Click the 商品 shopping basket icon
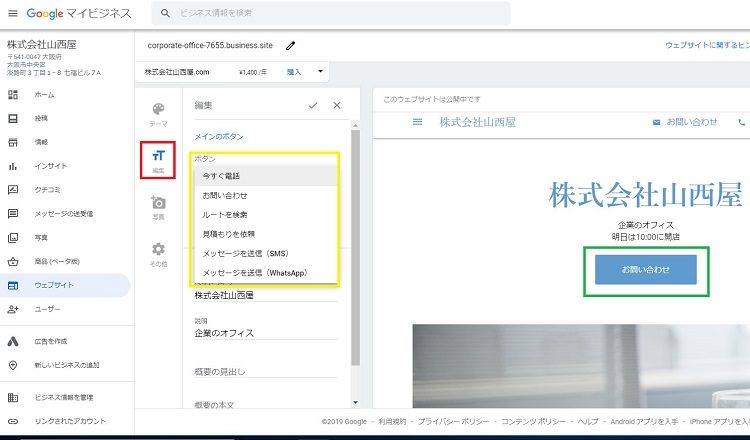Screen dimensions: 750x440 [x=13, y=262]
